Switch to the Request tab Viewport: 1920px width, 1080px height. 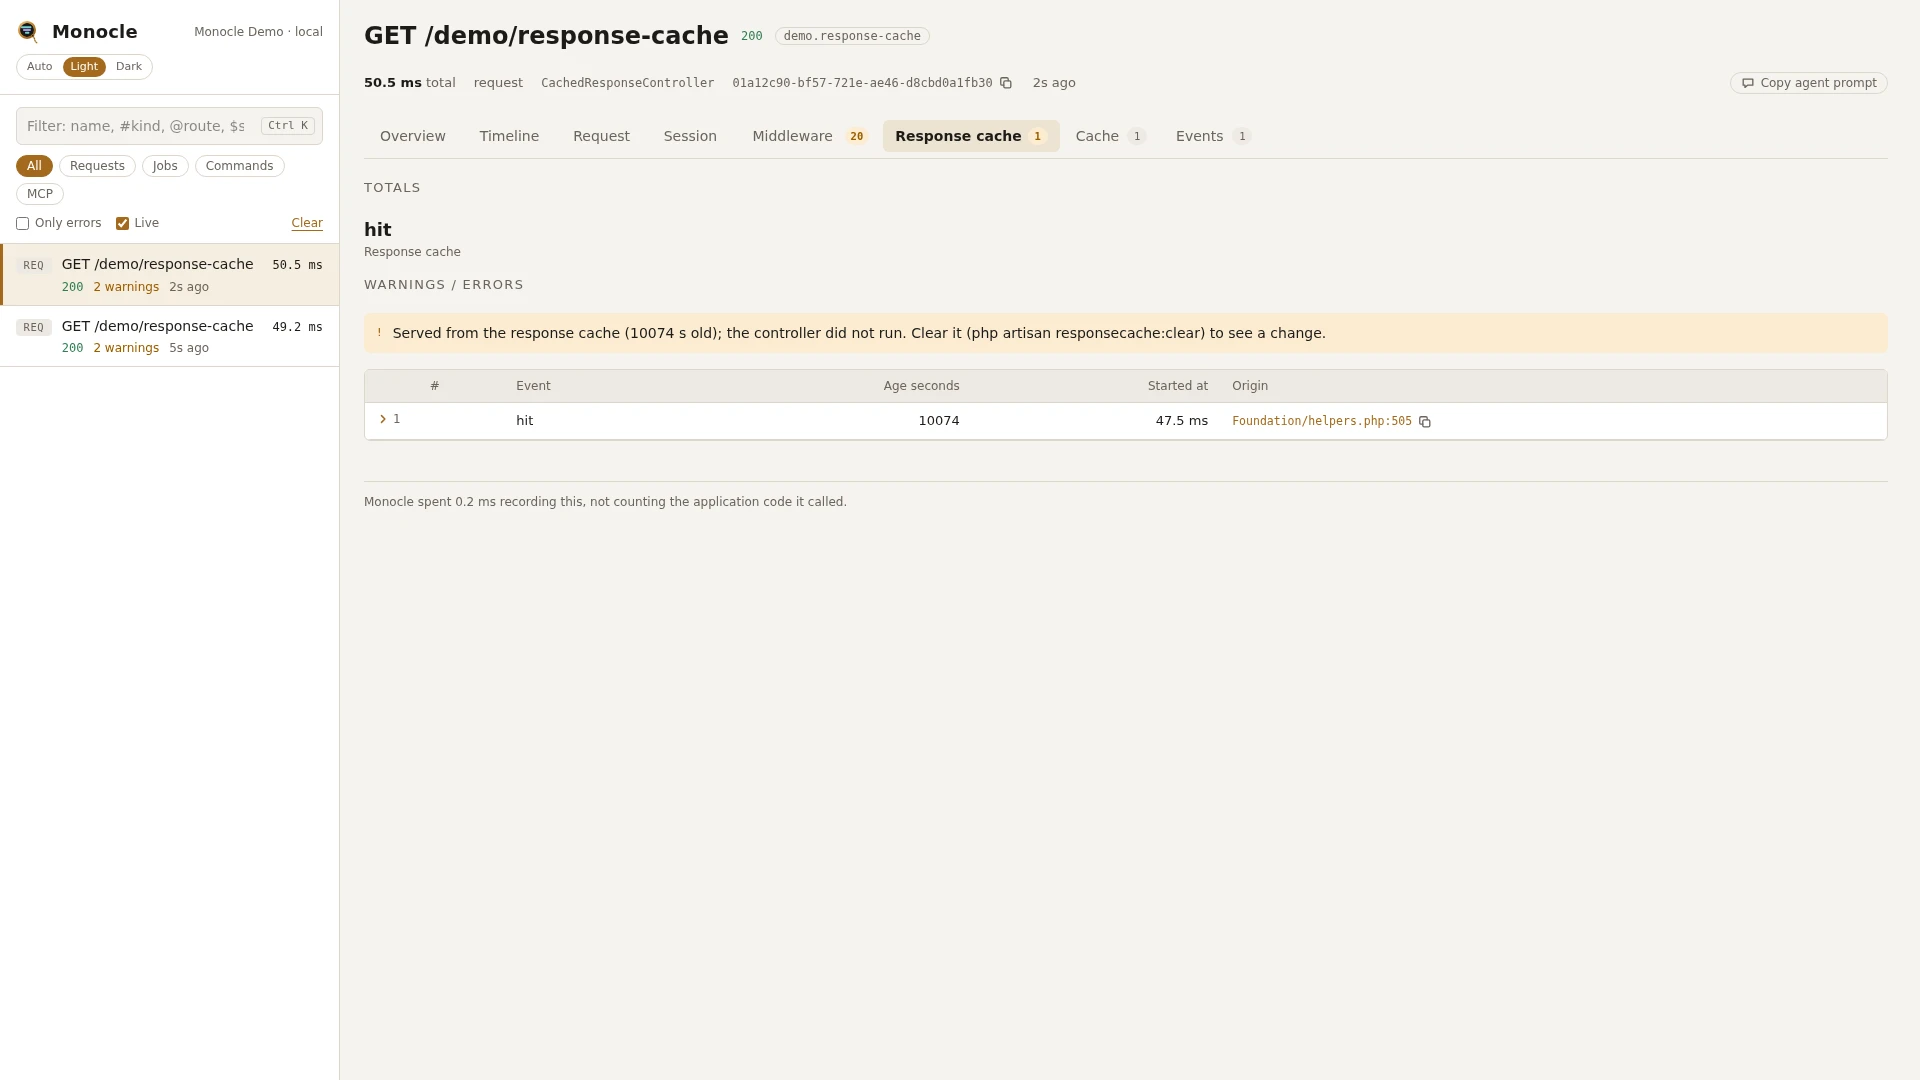[601, 136]
